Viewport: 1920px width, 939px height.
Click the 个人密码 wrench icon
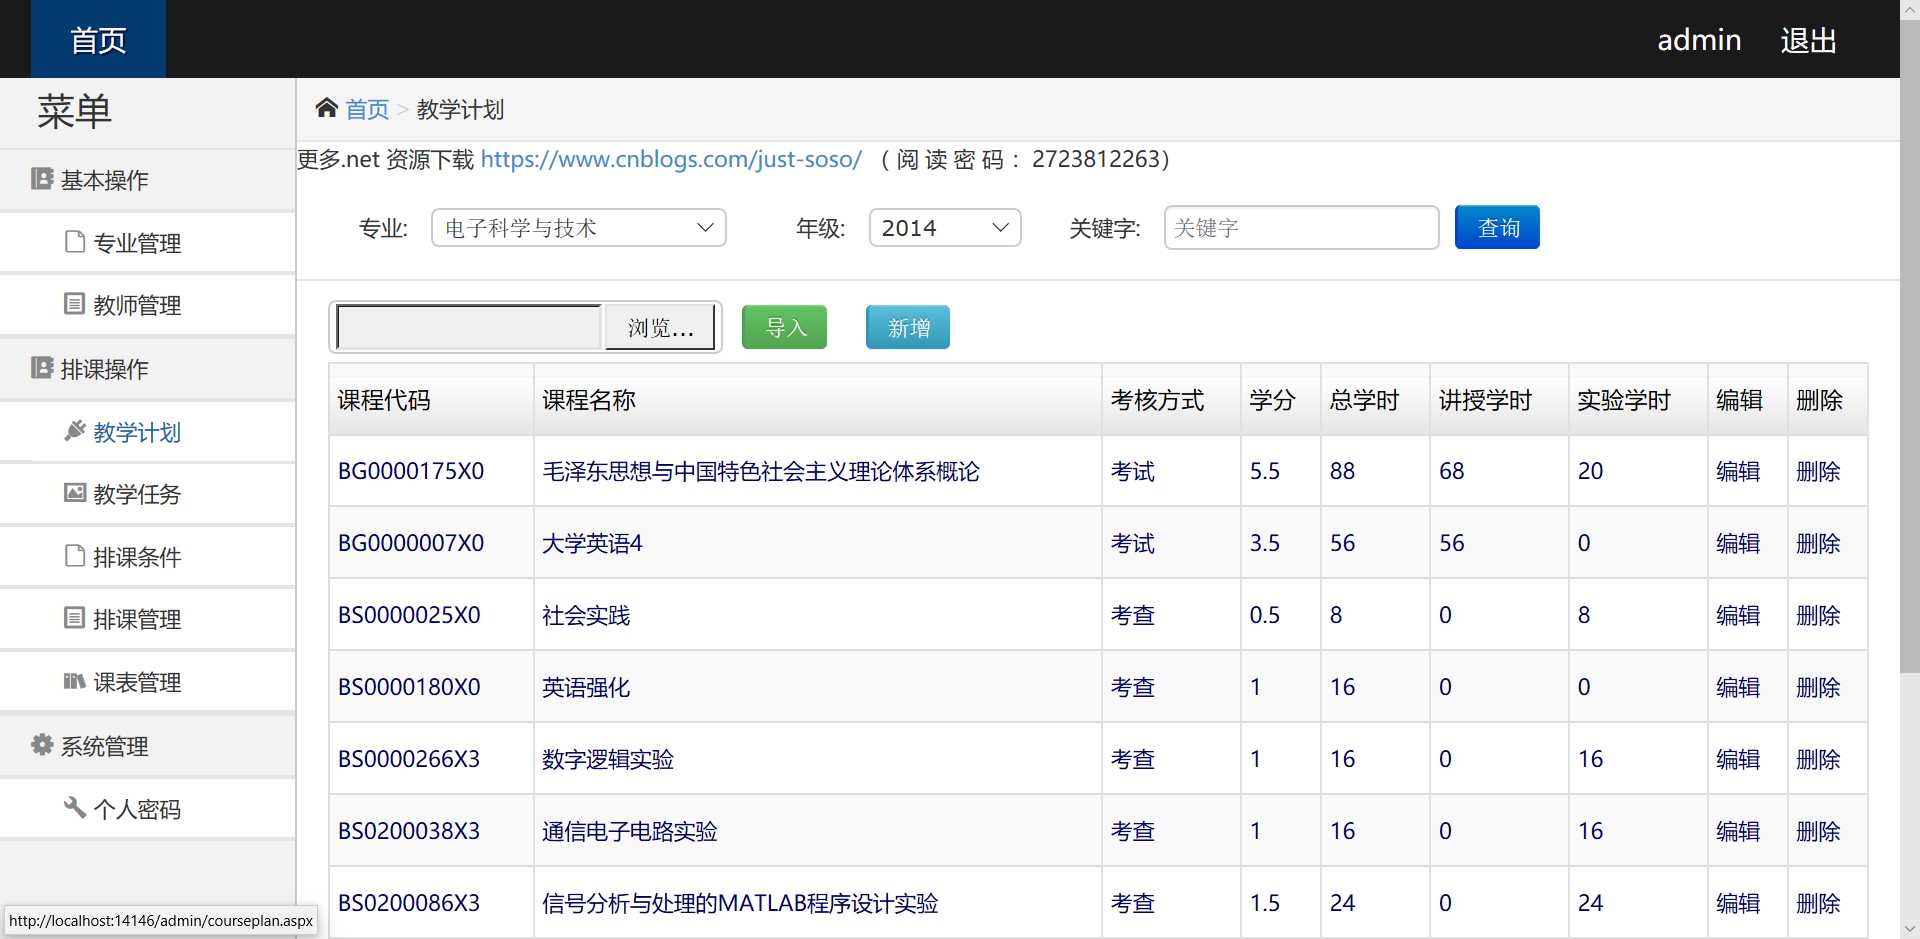pos(75,807)
